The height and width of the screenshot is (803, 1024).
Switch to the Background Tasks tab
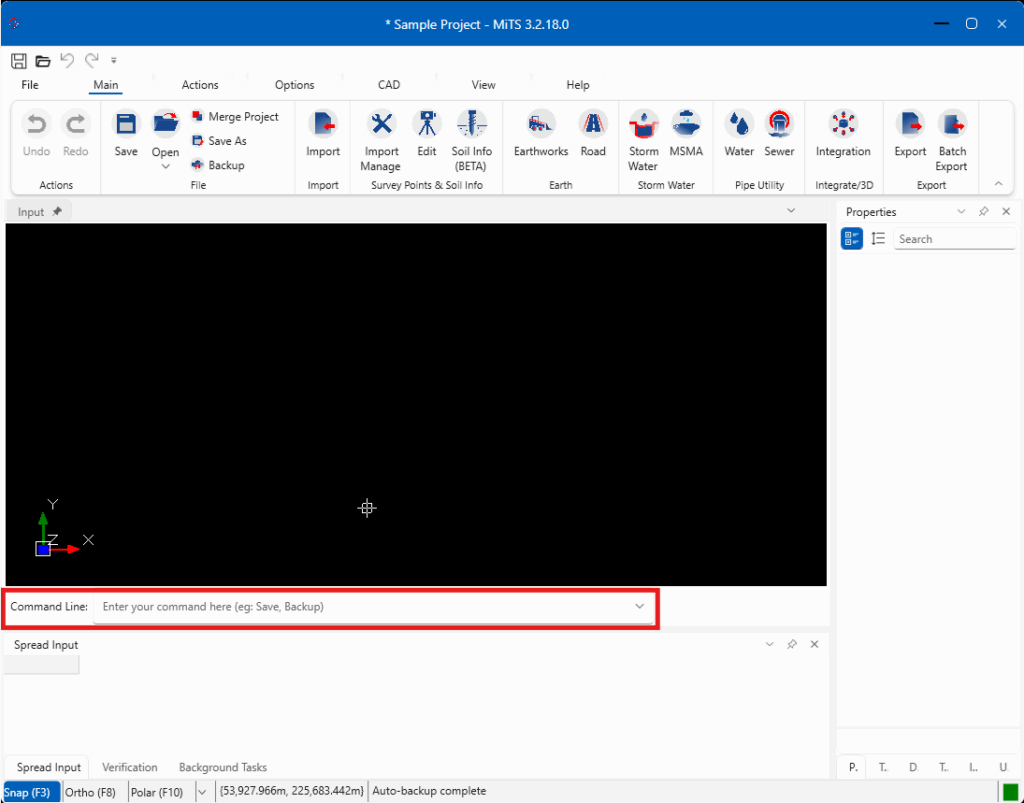[x=223, y=768]
